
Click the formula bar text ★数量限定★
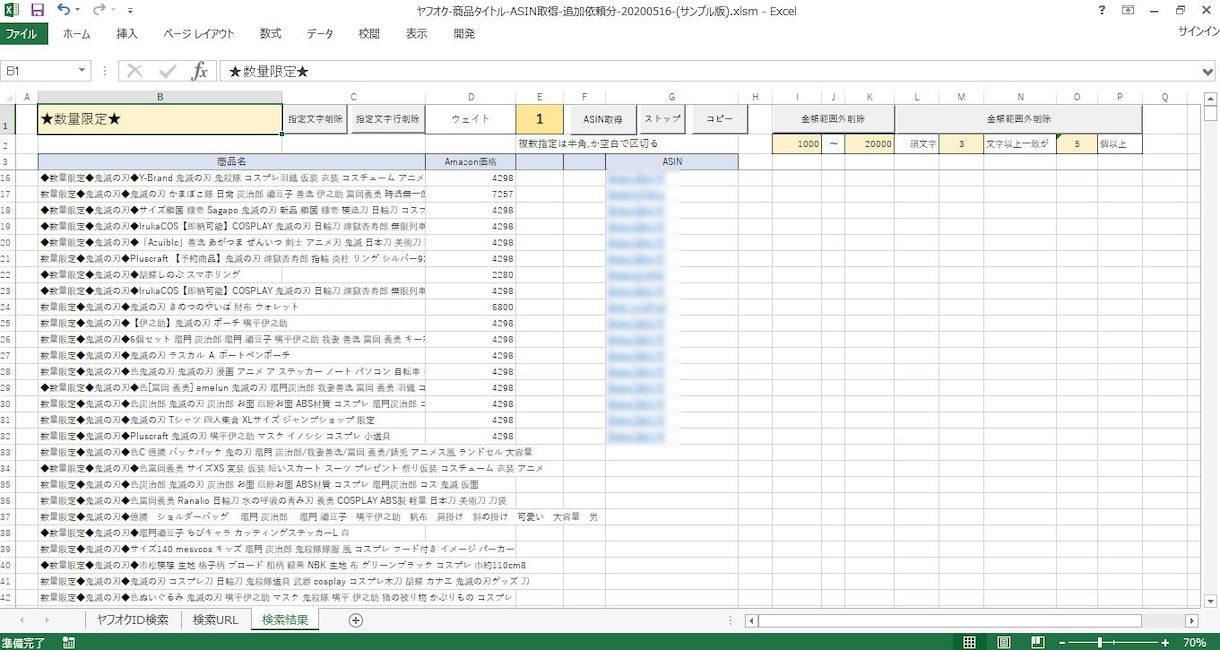point(269,71)
